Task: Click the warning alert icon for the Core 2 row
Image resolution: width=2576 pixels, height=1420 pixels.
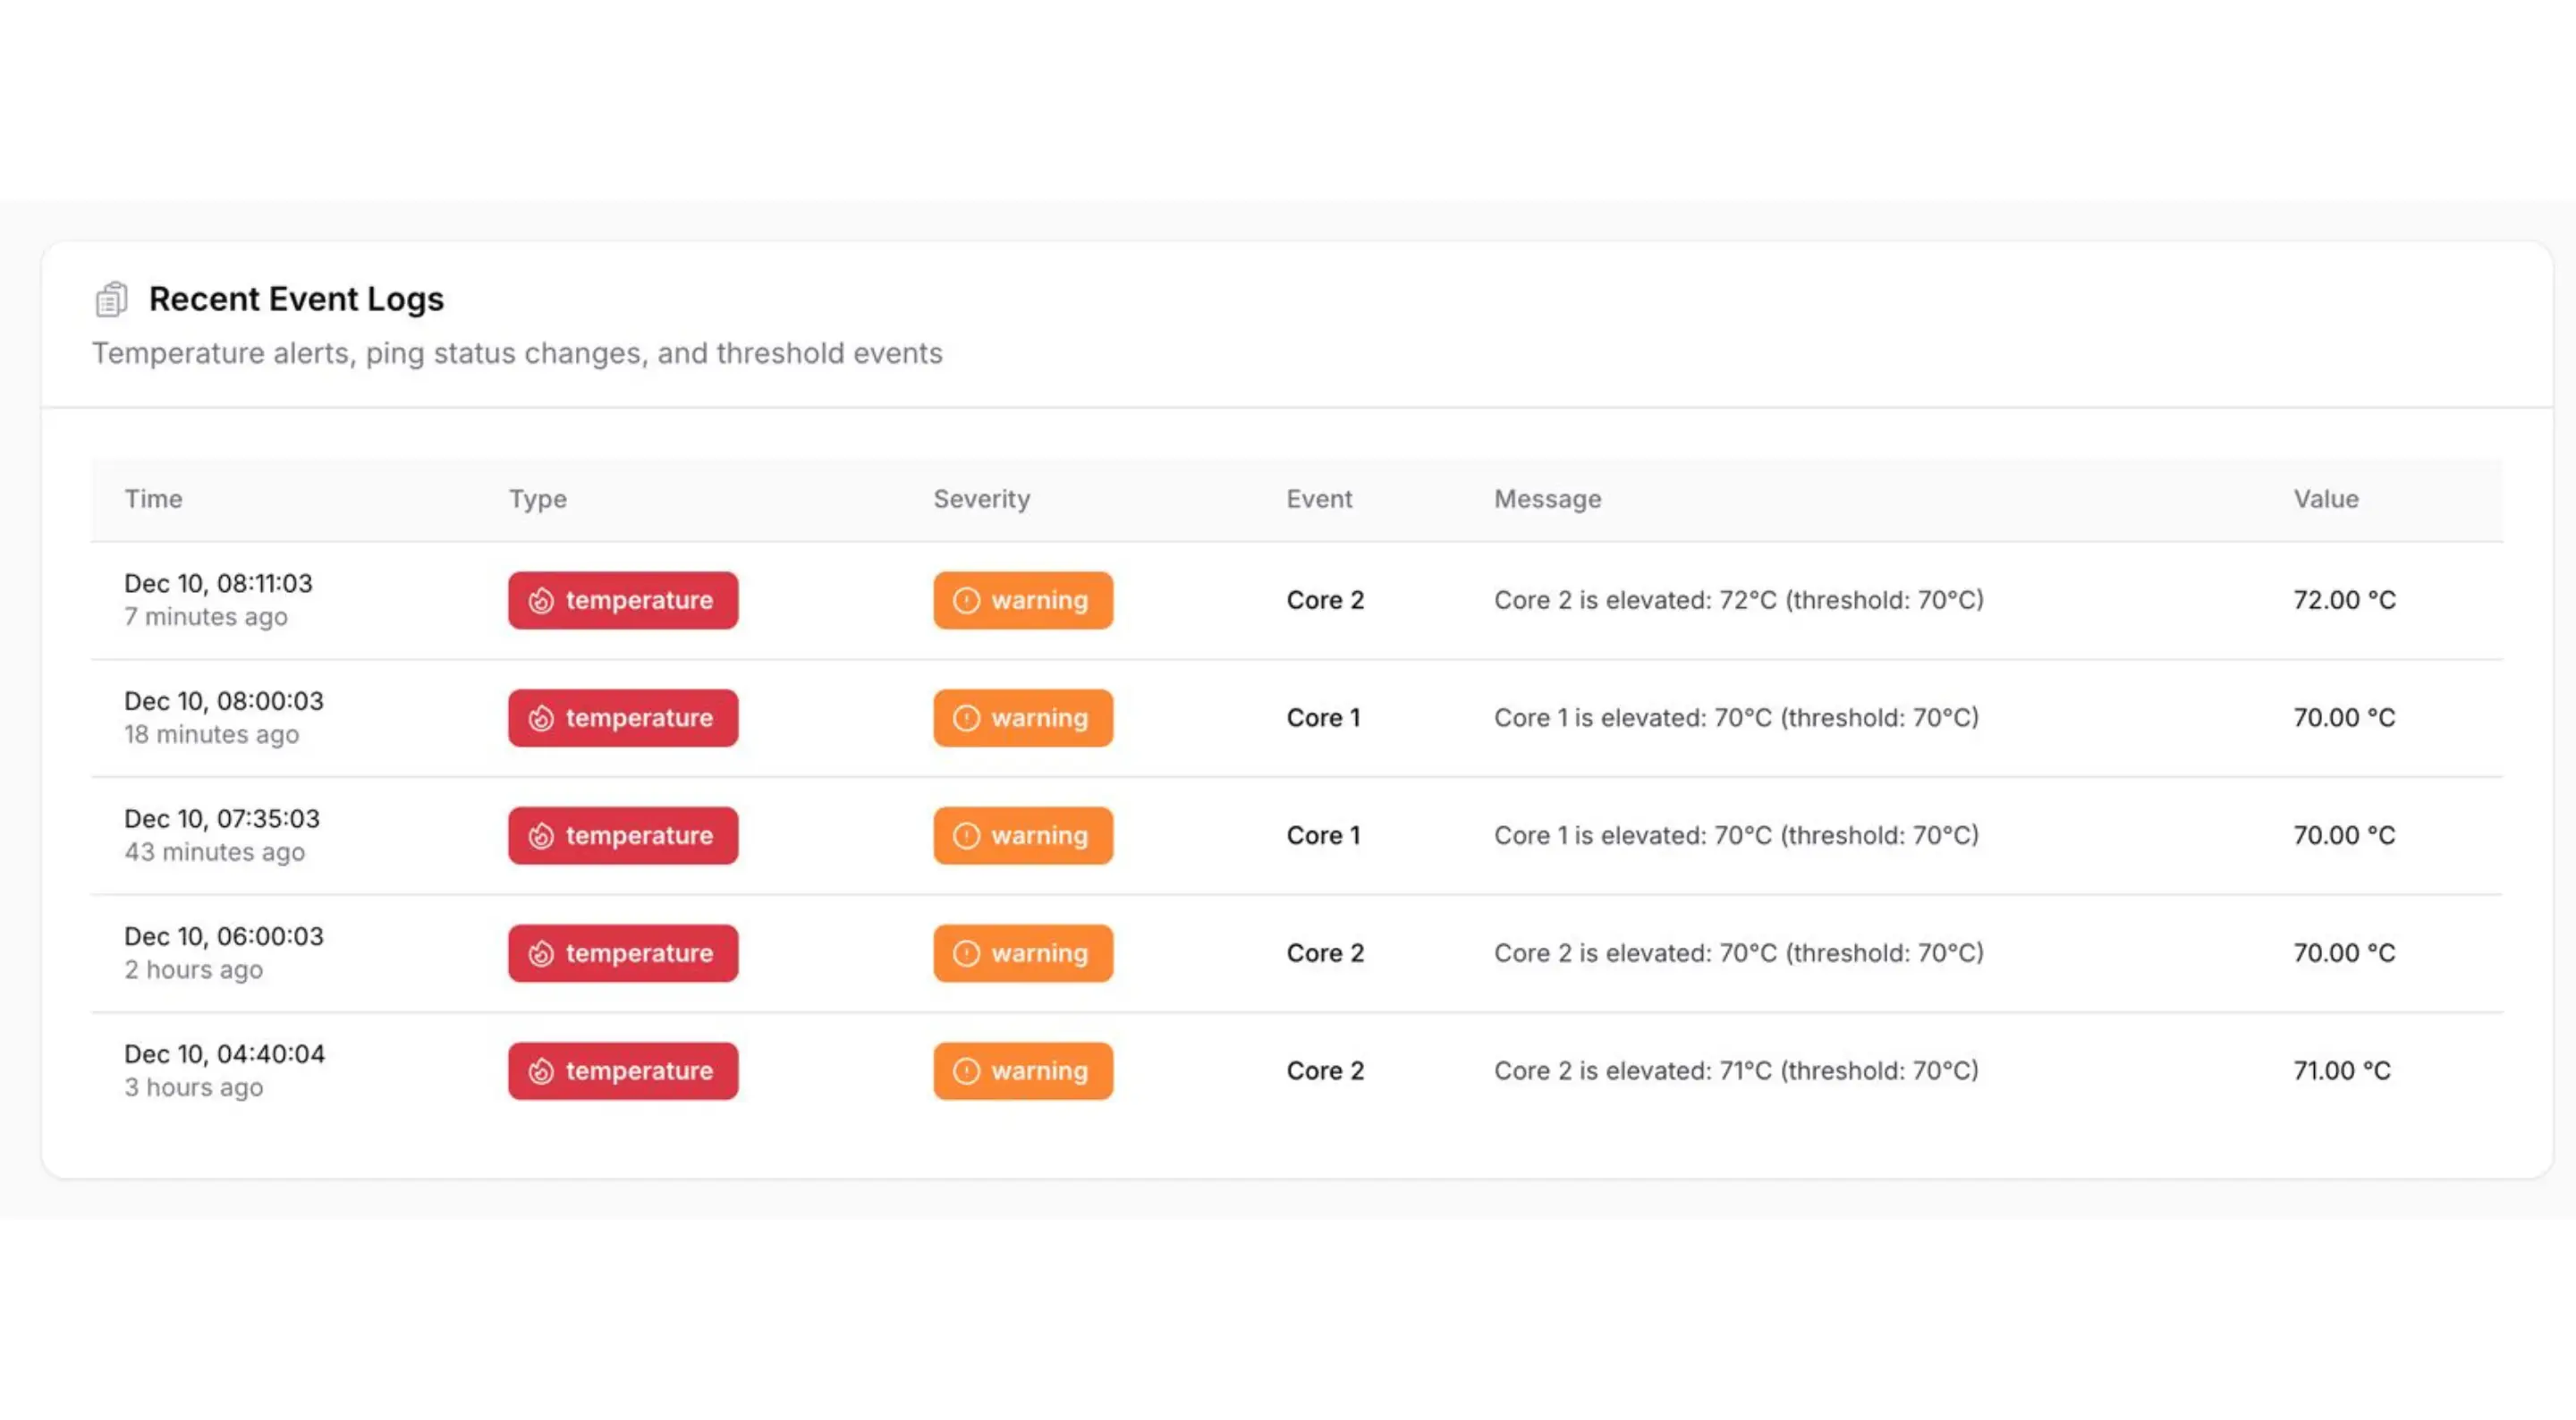Action: tap(965, 600)
